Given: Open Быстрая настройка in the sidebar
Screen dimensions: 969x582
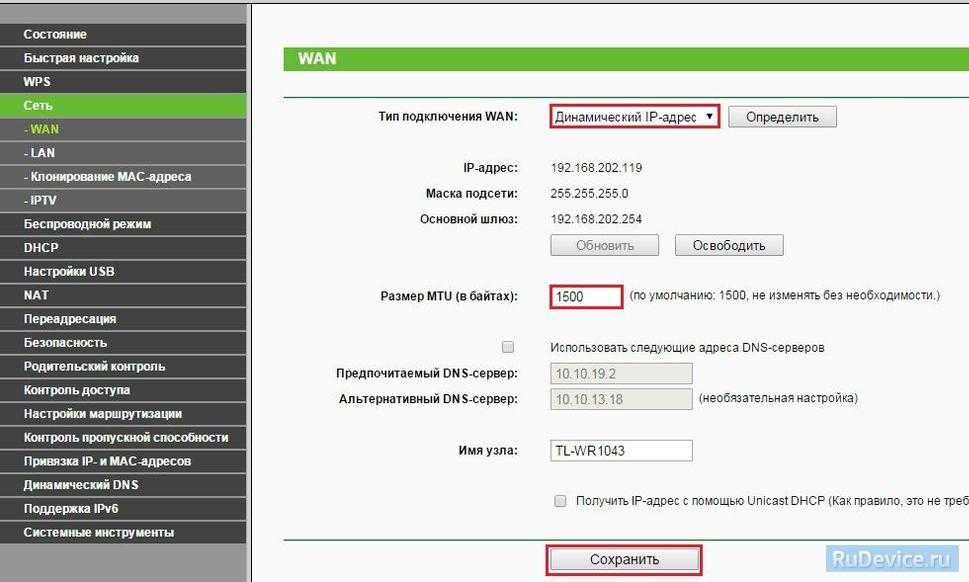Looking at the screenshot, I should 123,58.
